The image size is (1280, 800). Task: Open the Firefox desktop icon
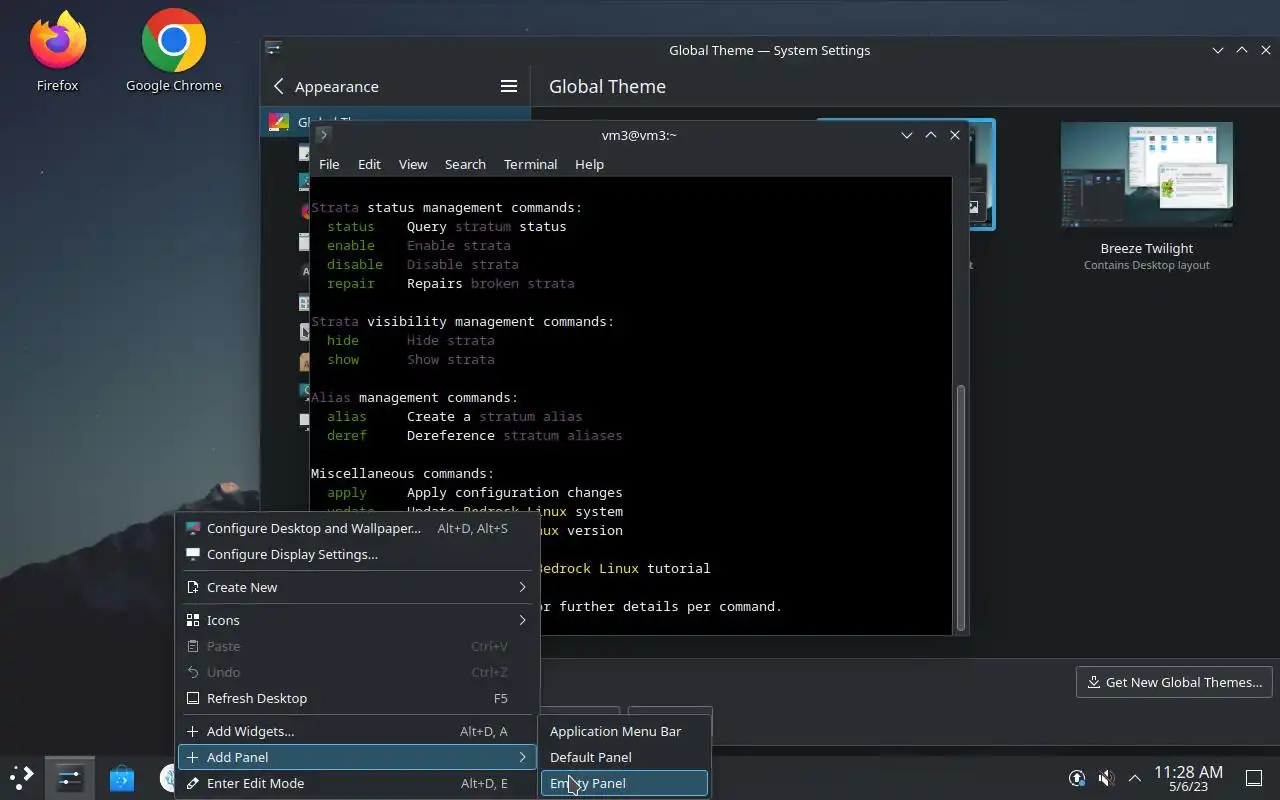point(57,52)
